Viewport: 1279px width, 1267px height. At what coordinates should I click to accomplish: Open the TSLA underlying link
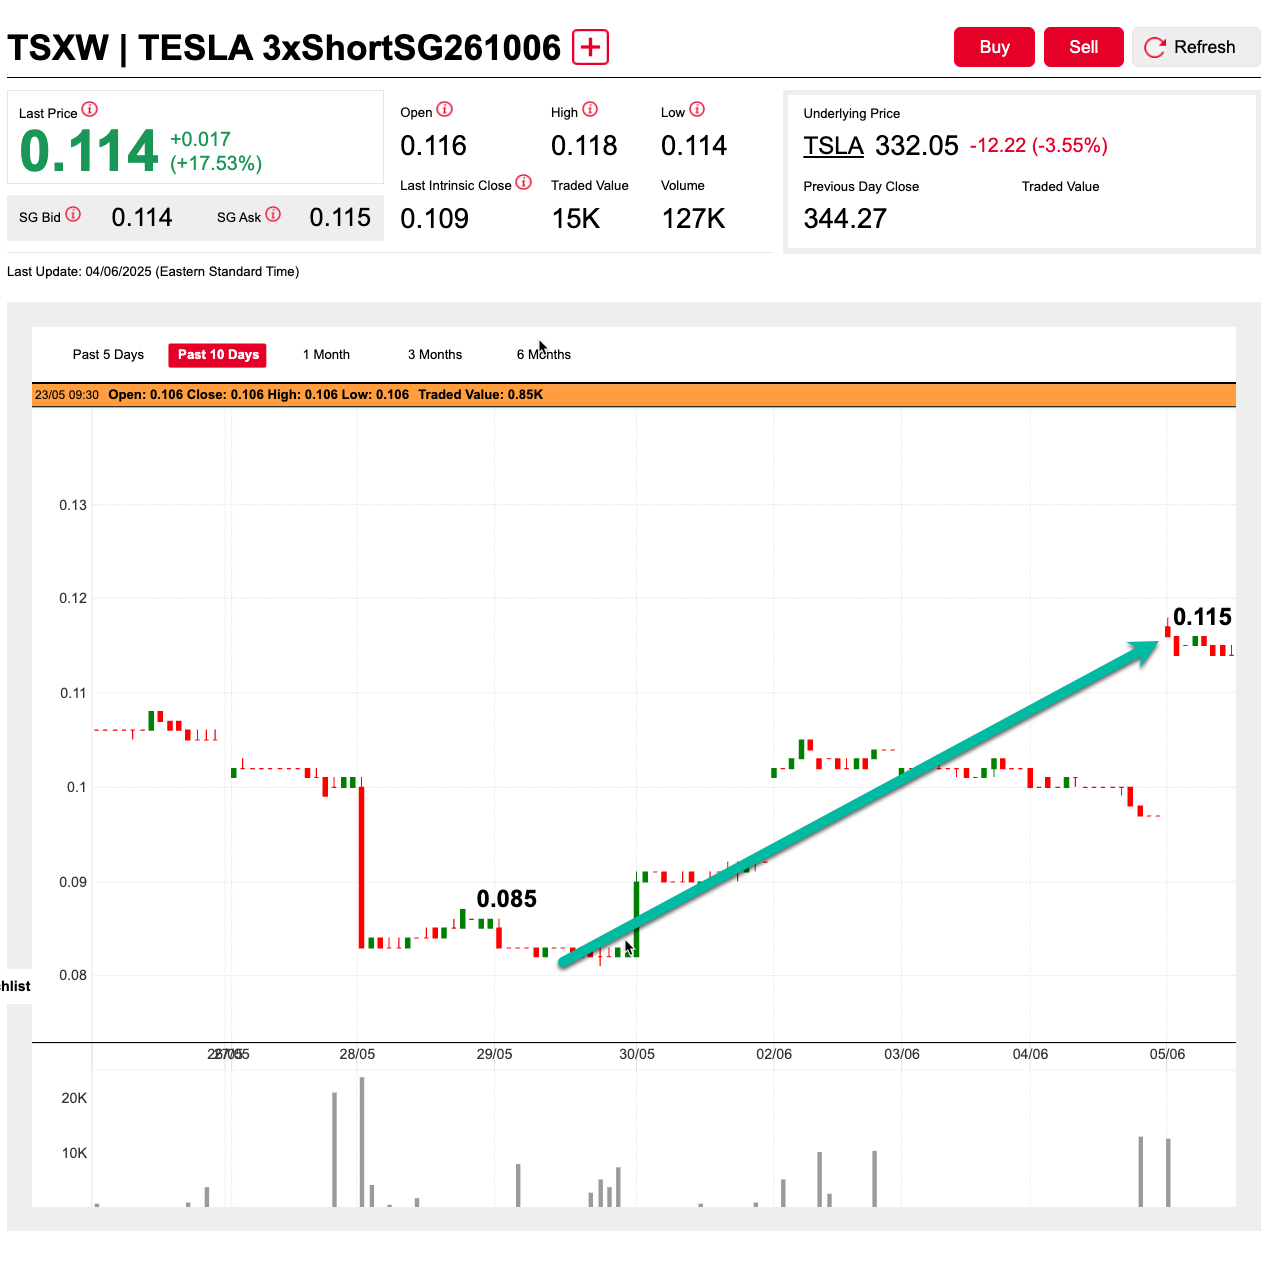click(833, 146)
